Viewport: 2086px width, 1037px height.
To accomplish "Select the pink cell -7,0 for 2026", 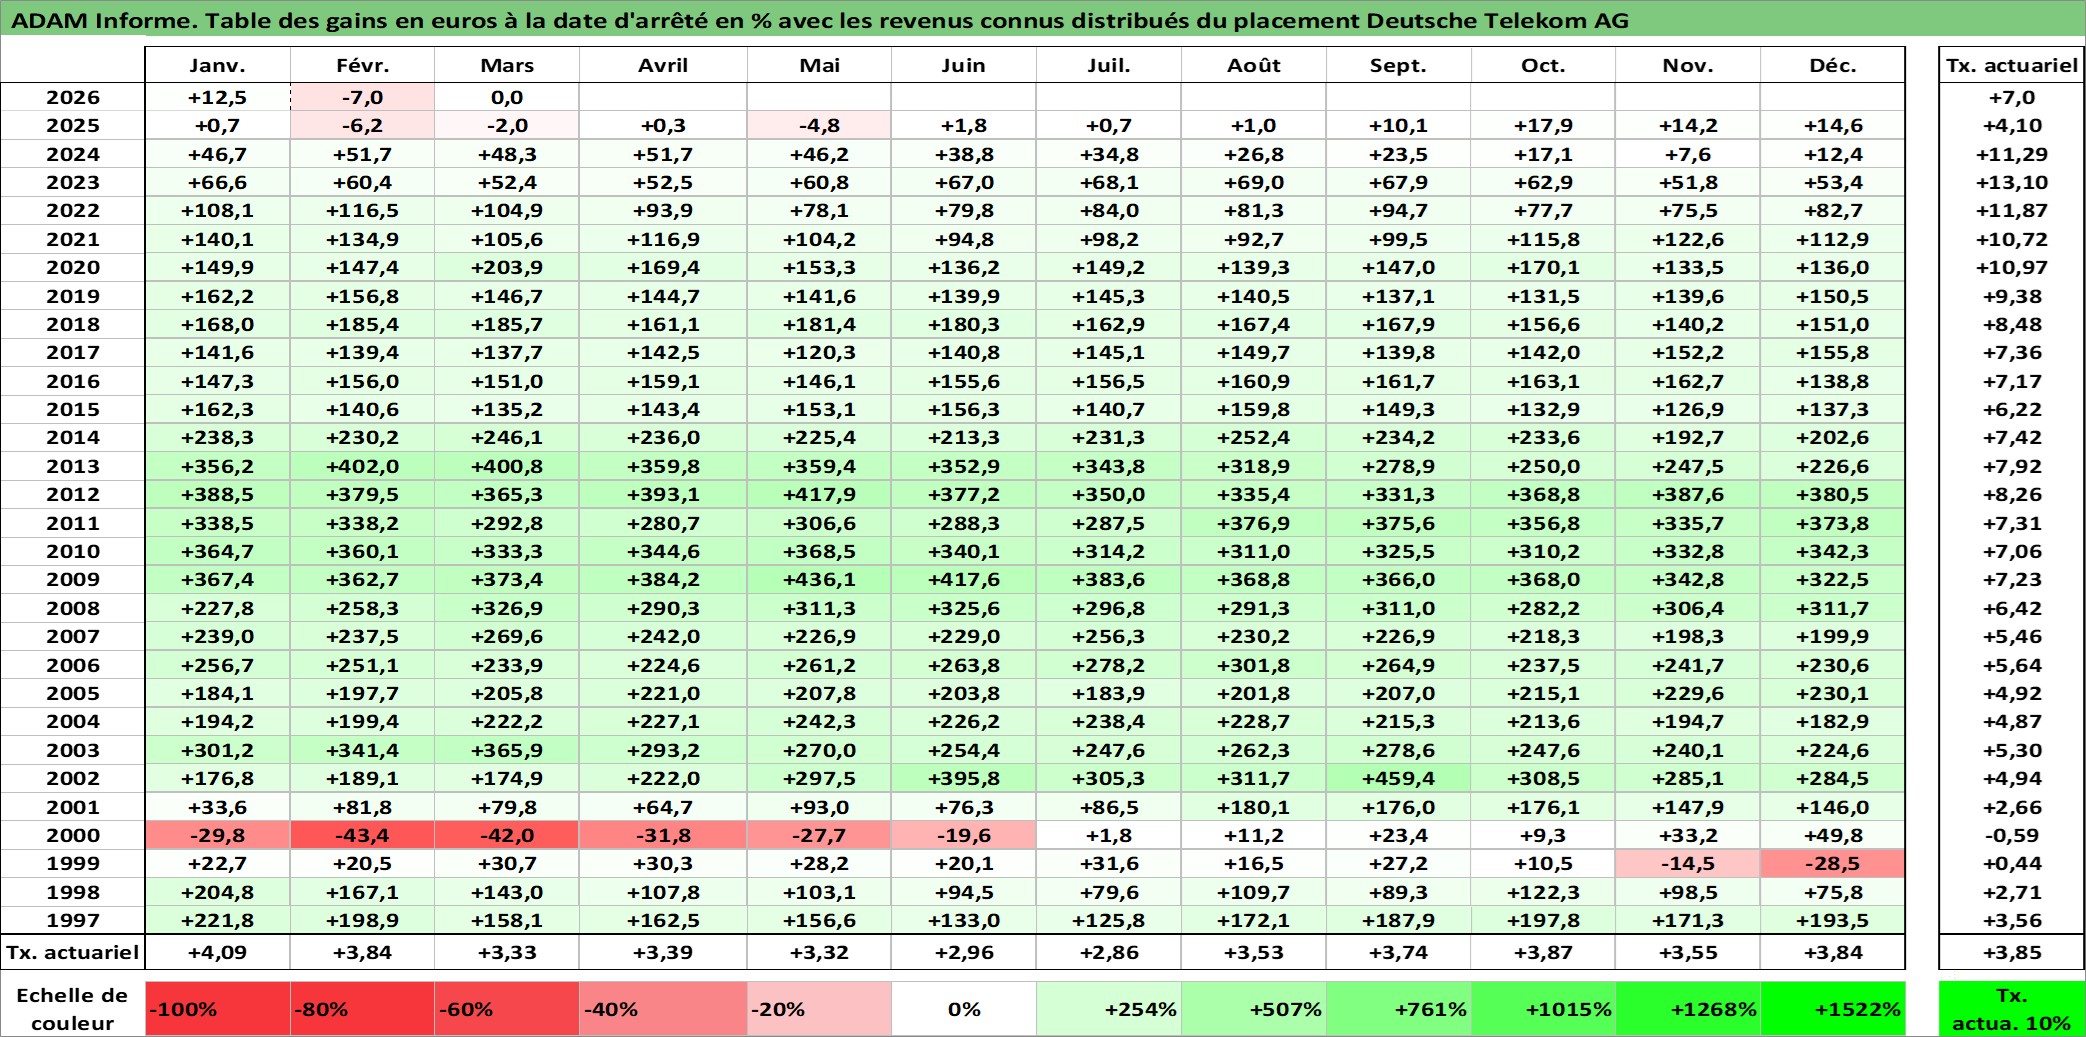I will [x=362, y=97].
